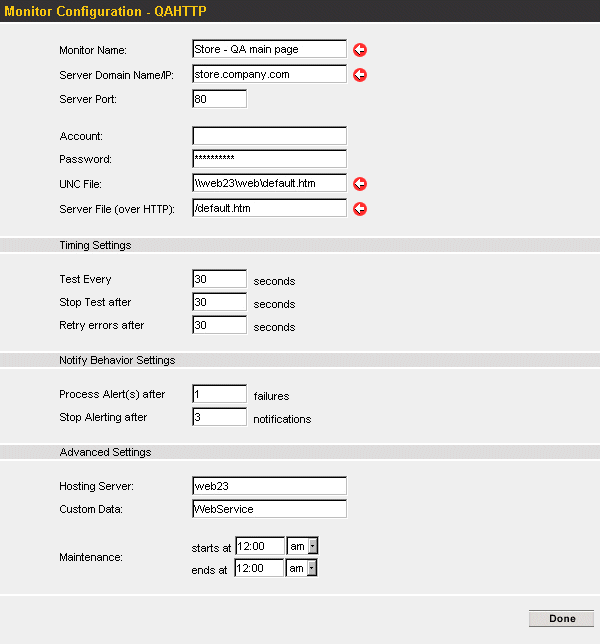Click the empty Account field
The width and height of the screenshot is (600, 644).
269,136
